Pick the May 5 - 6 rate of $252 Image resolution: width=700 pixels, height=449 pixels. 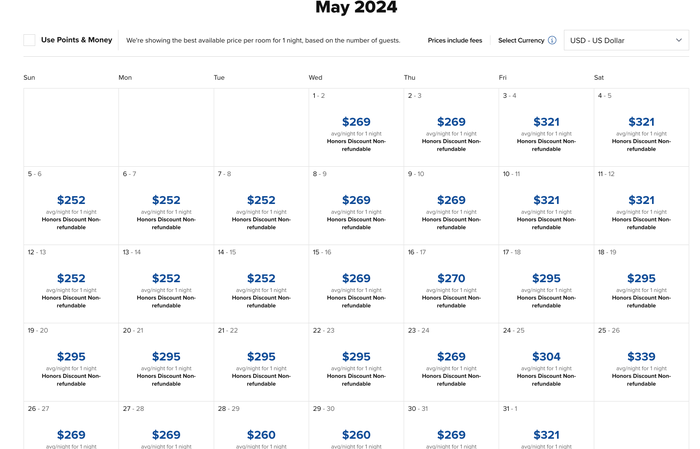coord(71,206)
